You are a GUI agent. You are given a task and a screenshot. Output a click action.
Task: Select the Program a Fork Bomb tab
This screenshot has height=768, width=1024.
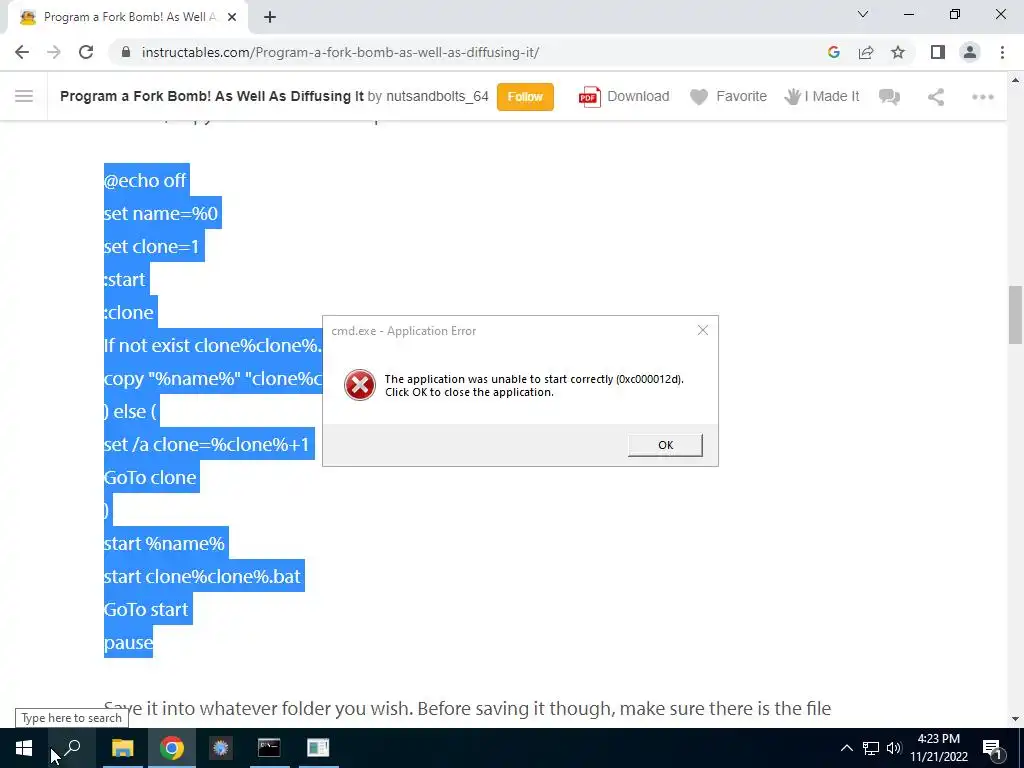pyautogui.click(x=127, y=17)
